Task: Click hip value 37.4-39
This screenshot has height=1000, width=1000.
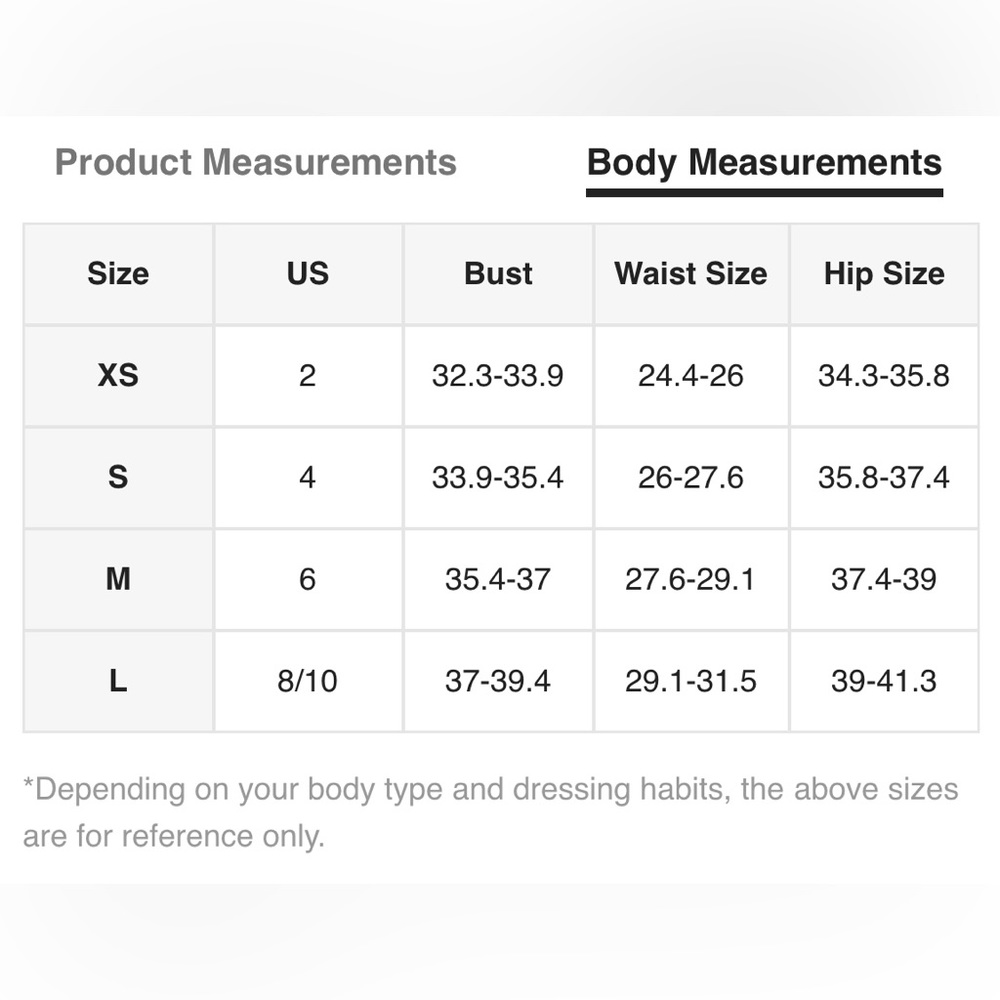Action: click(x=884, y=579)
